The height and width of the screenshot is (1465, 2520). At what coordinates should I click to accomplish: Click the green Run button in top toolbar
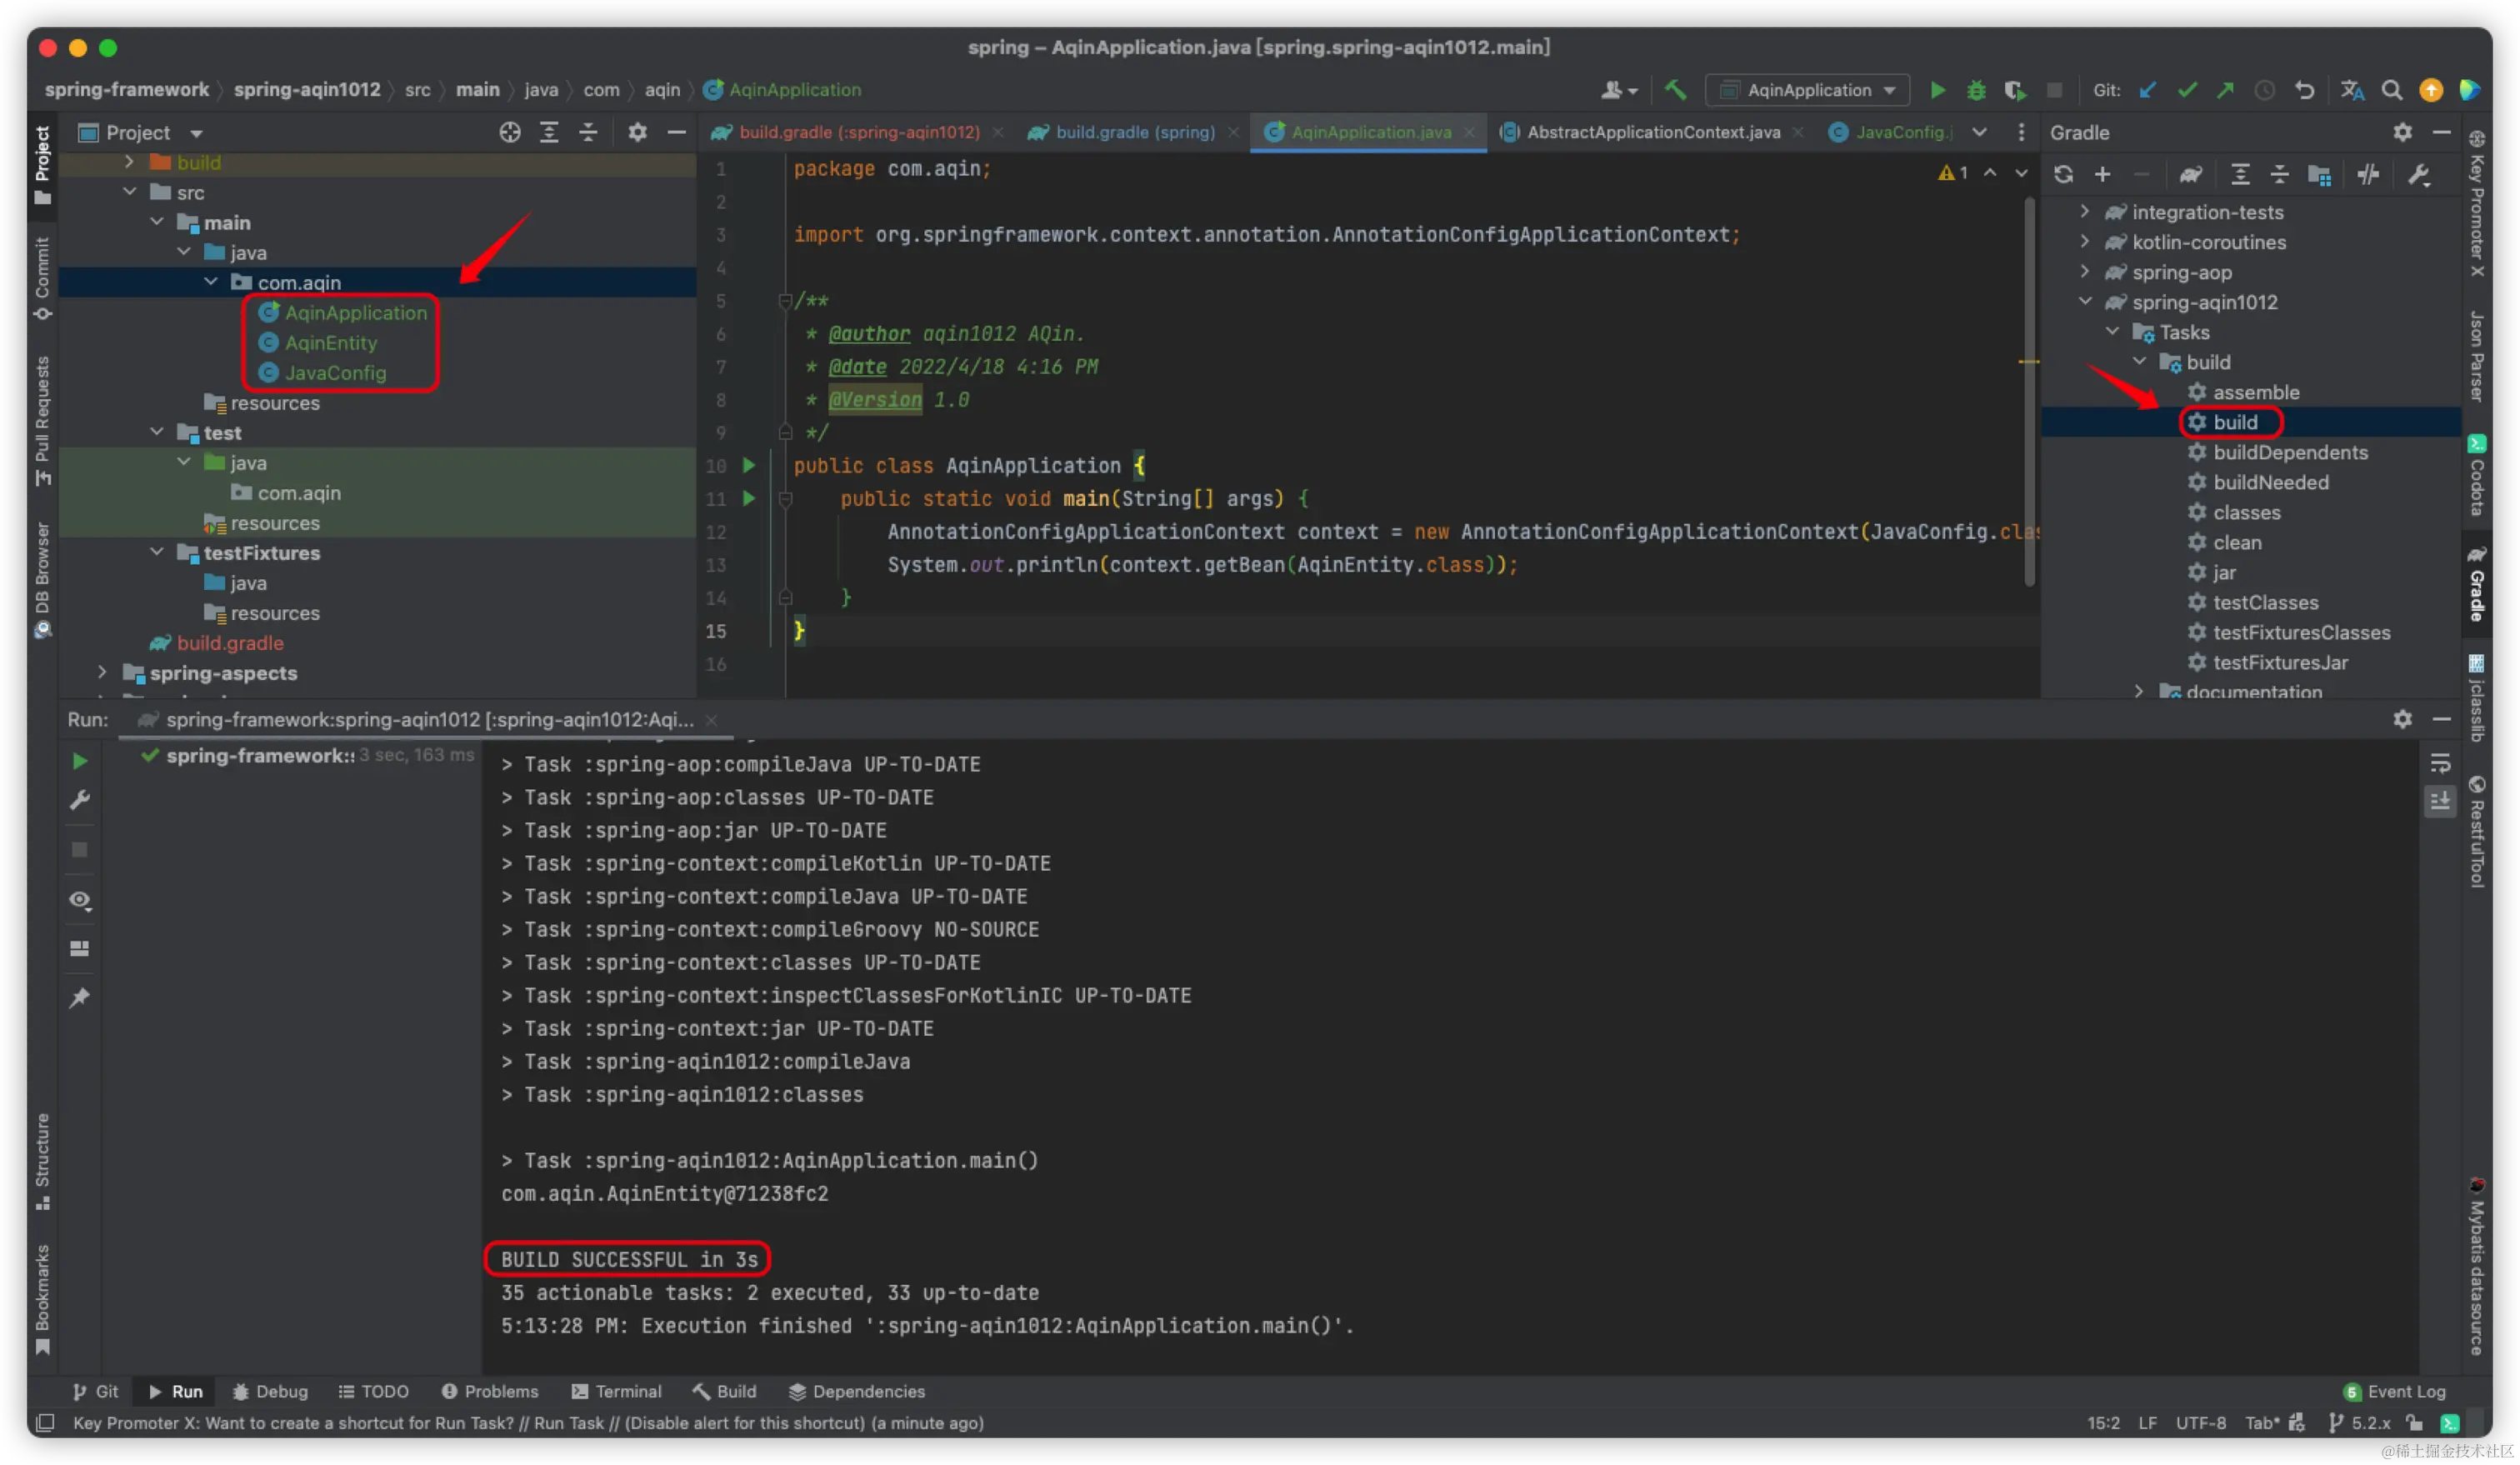click(x=1937, y=90)
